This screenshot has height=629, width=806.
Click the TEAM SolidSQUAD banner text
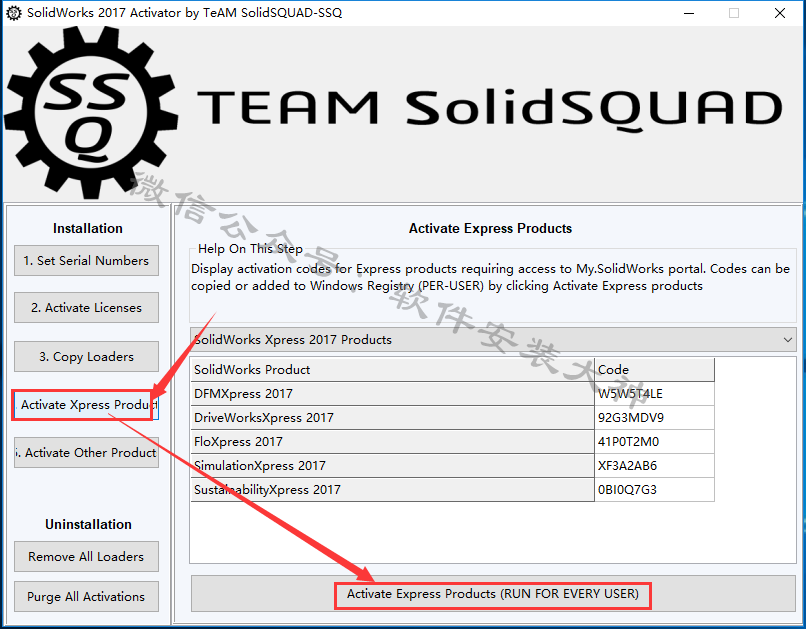(489, 108)
